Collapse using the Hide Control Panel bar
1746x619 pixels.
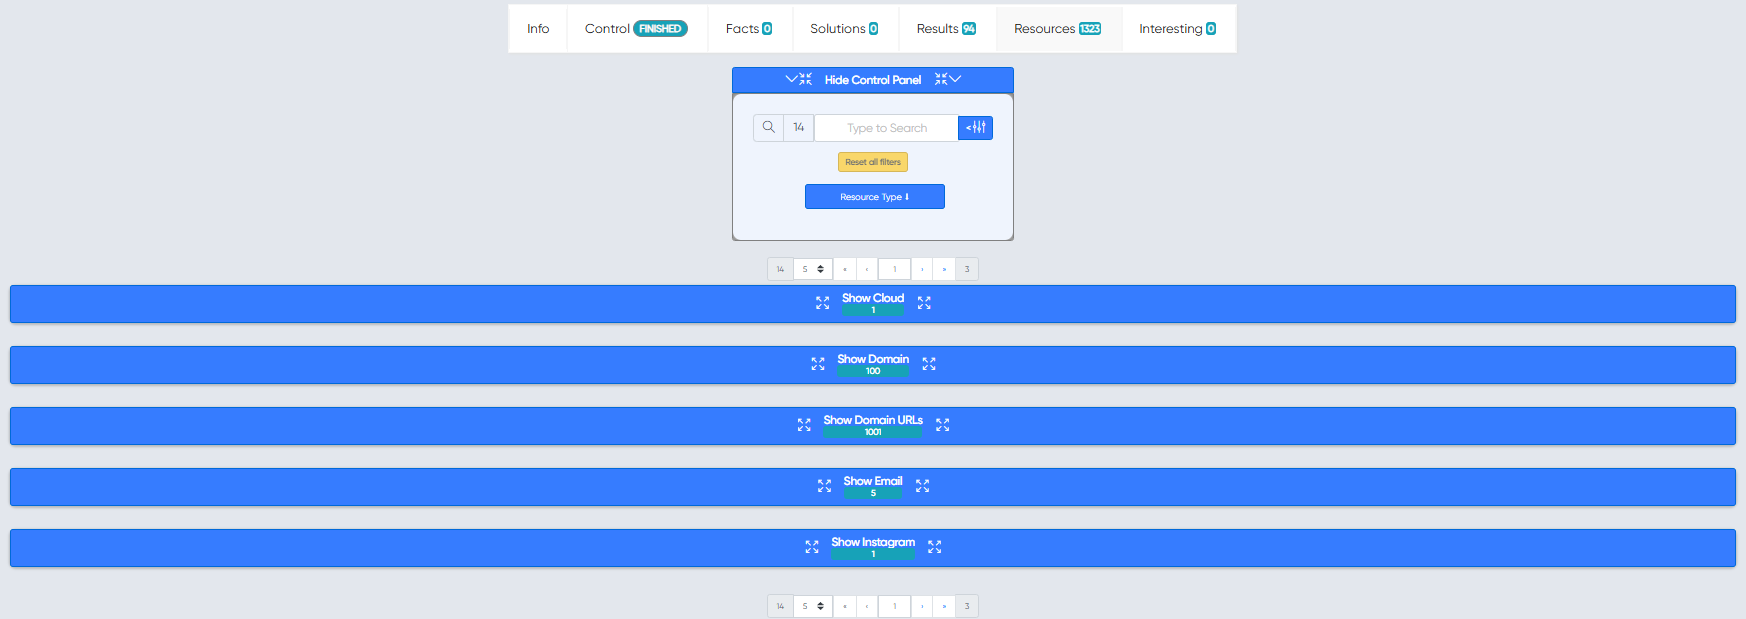point(873,80)
